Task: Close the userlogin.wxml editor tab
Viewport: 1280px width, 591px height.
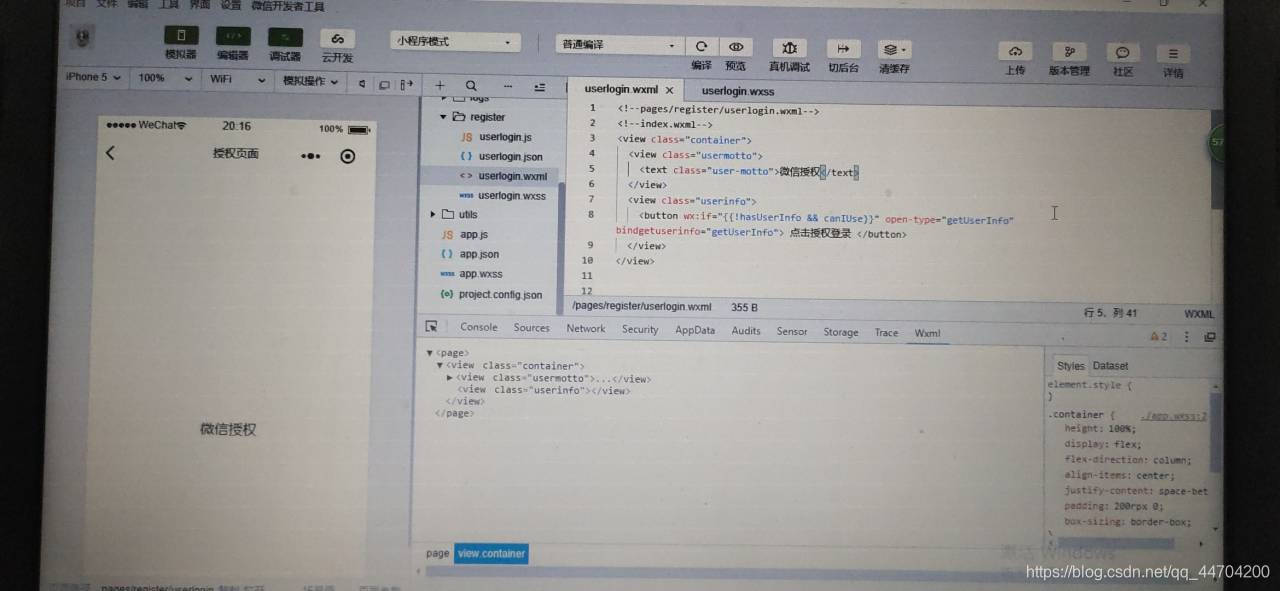Action: (x=669, y=90)
